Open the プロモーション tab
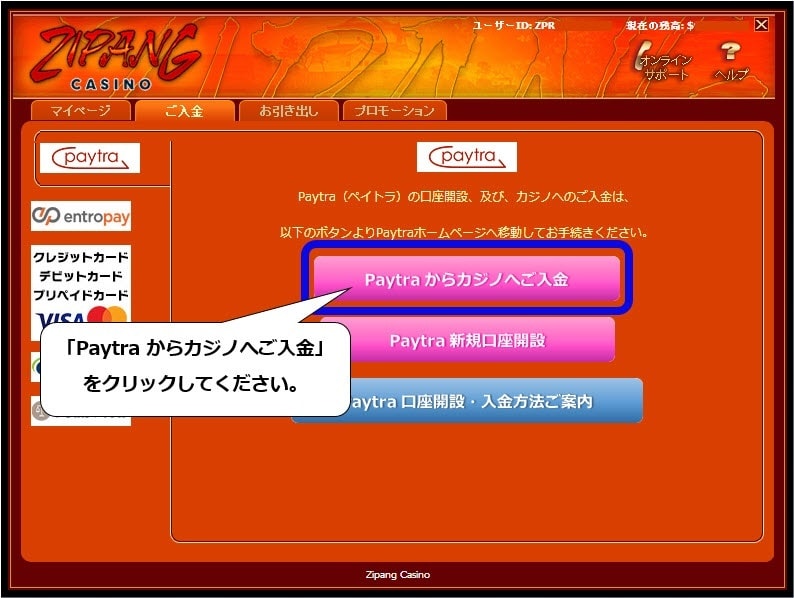Screen dimensions: 794x598 (394, 111)
